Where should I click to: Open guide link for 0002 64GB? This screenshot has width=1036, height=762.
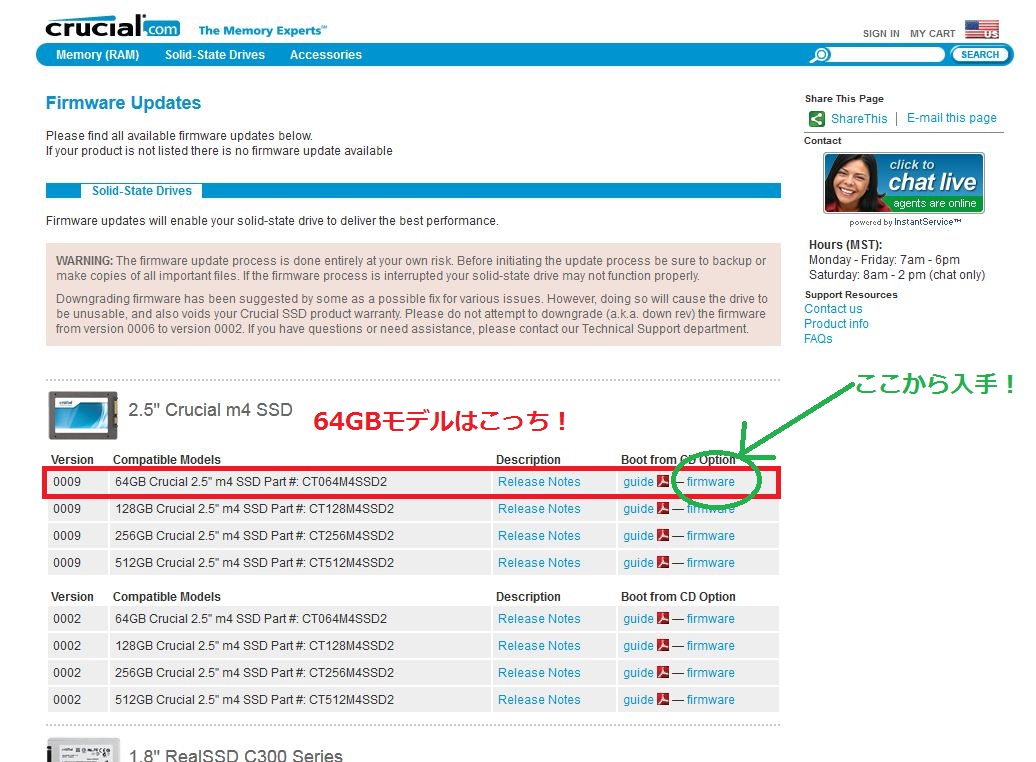coord(638,619)
